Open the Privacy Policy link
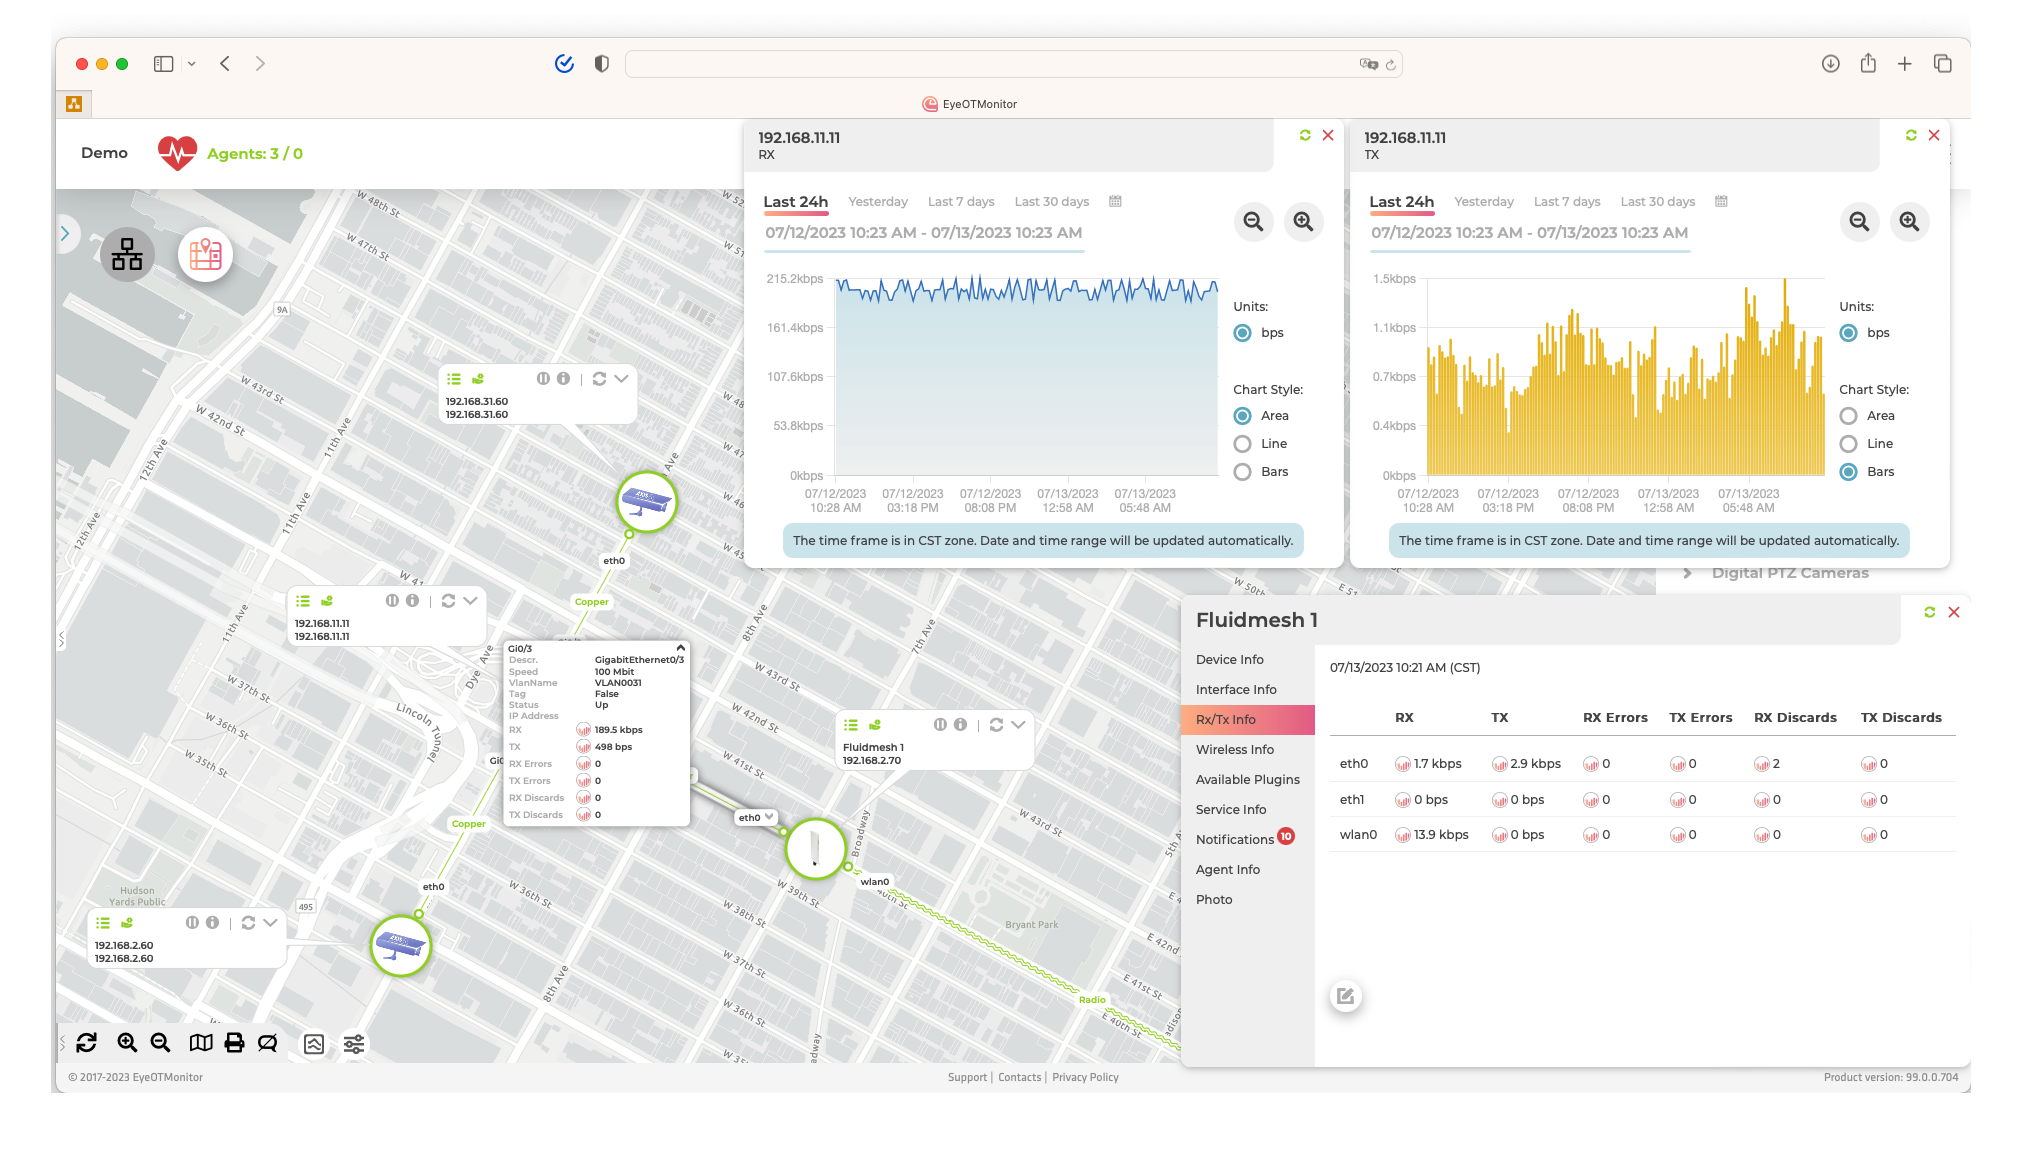The width and height of the screenshot is (2027, 1167). pyautogui.click(x=1085, y=1077)
